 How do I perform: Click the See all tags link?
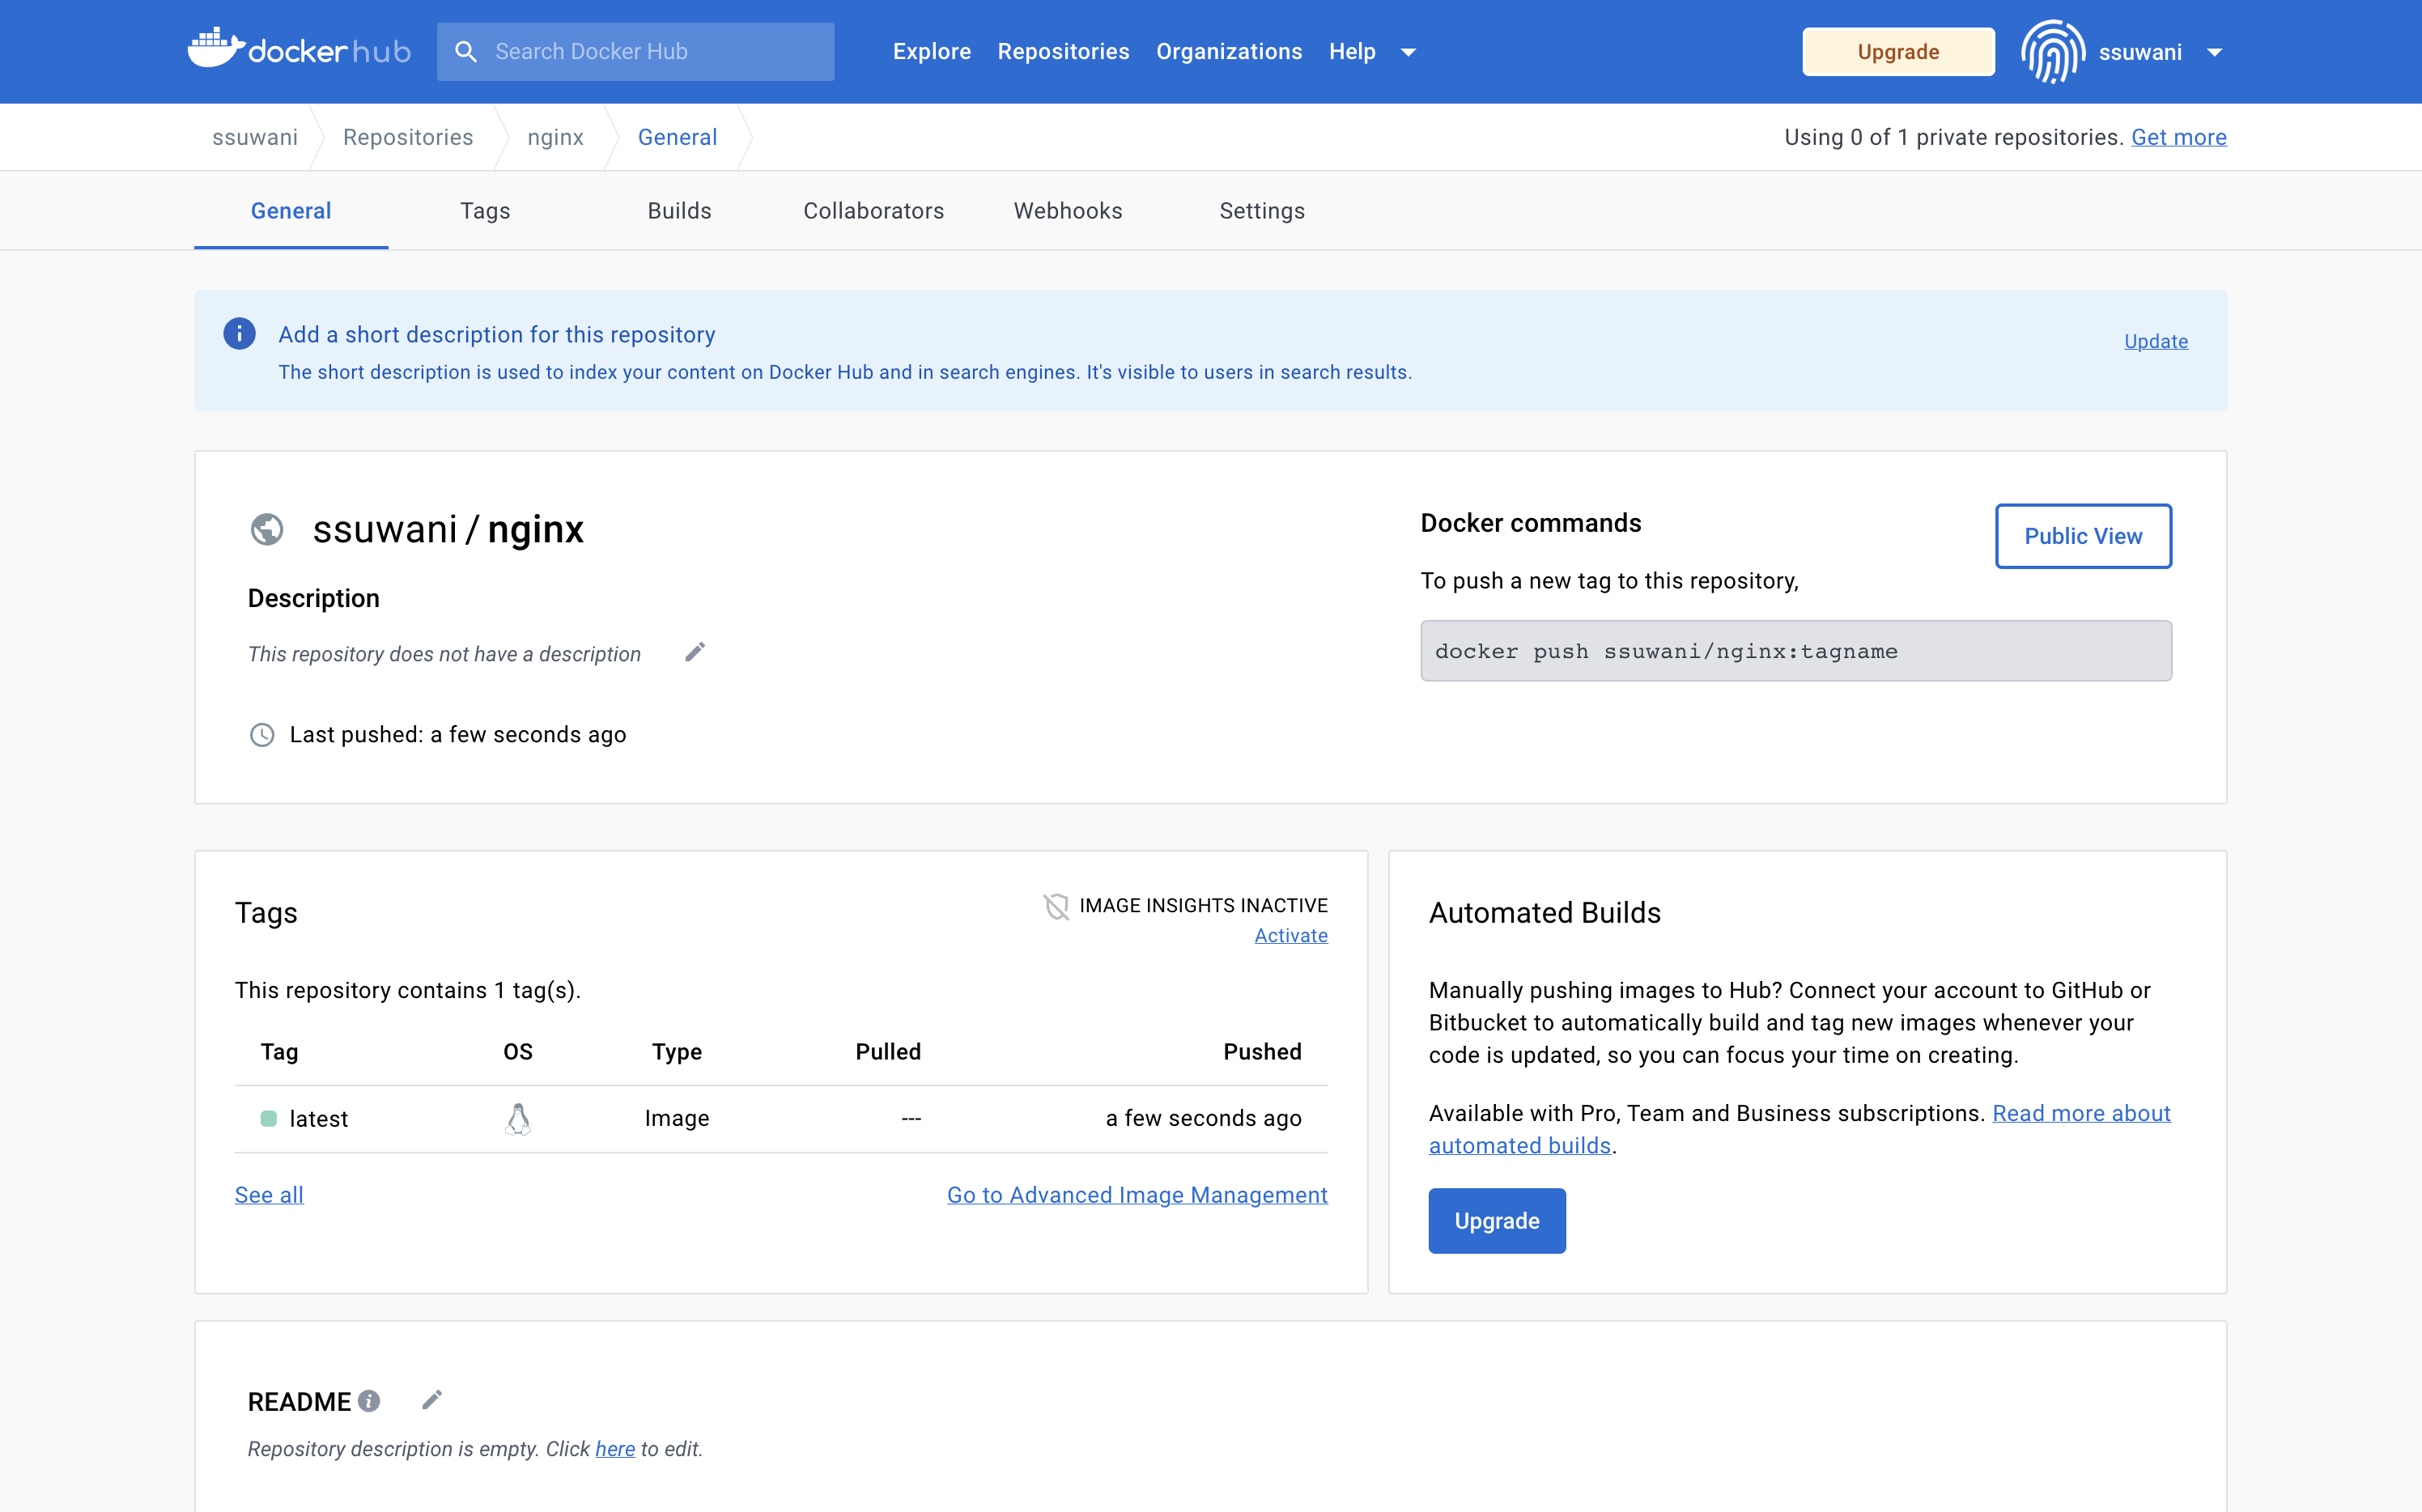pos(269,1195)
